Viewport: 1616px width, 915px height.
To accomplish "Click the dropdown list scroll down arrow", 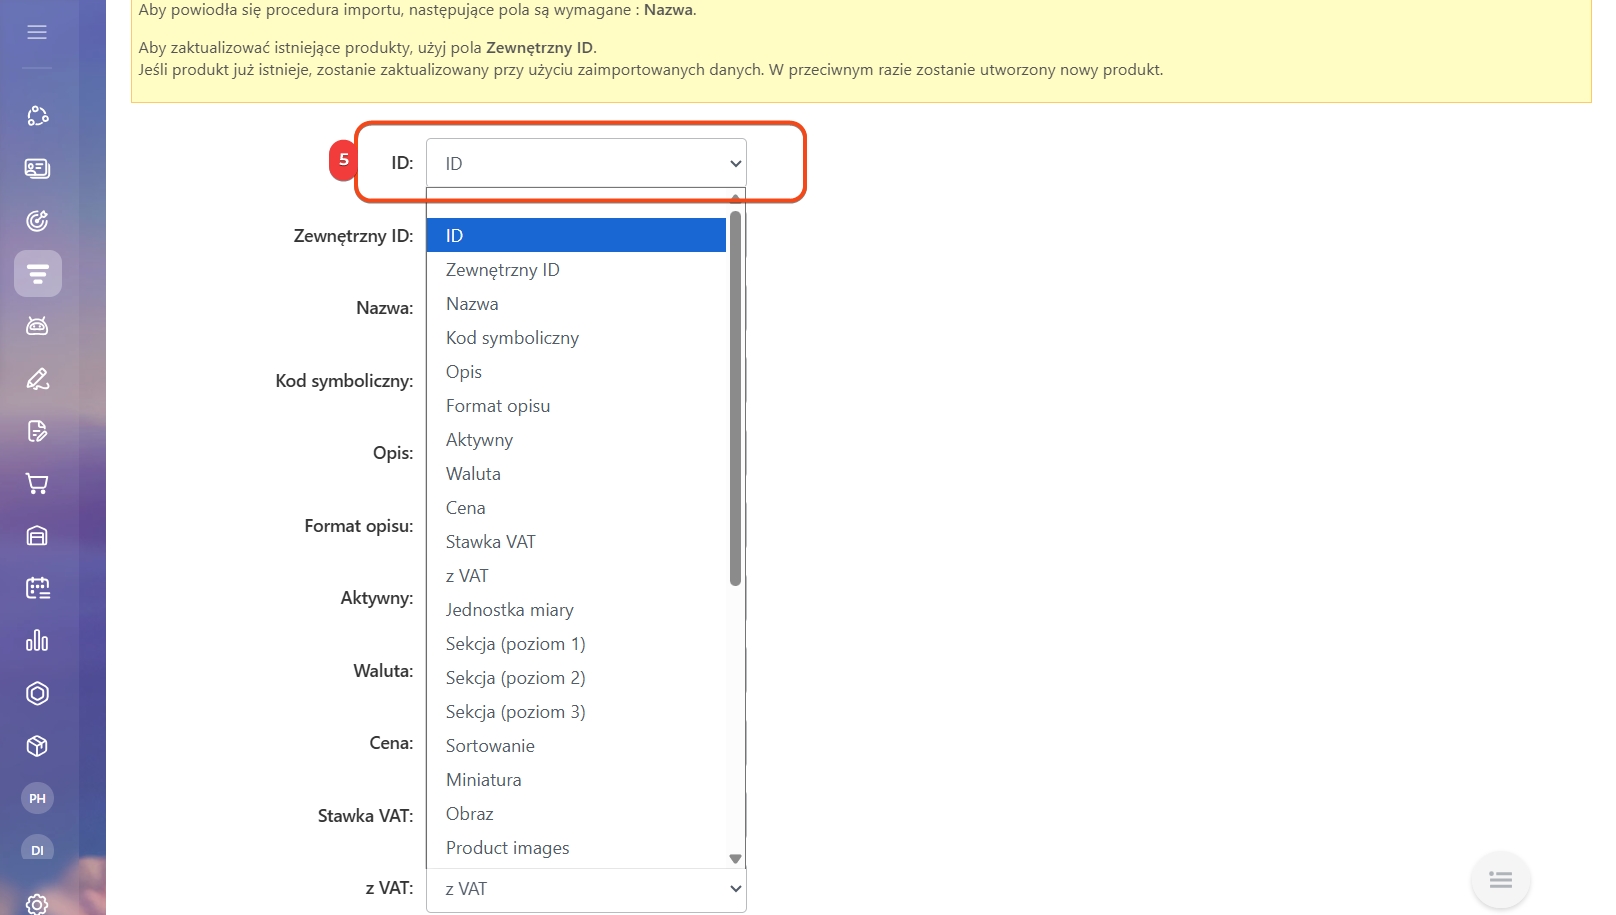I will pyautogui.click(x=735, y=859).
